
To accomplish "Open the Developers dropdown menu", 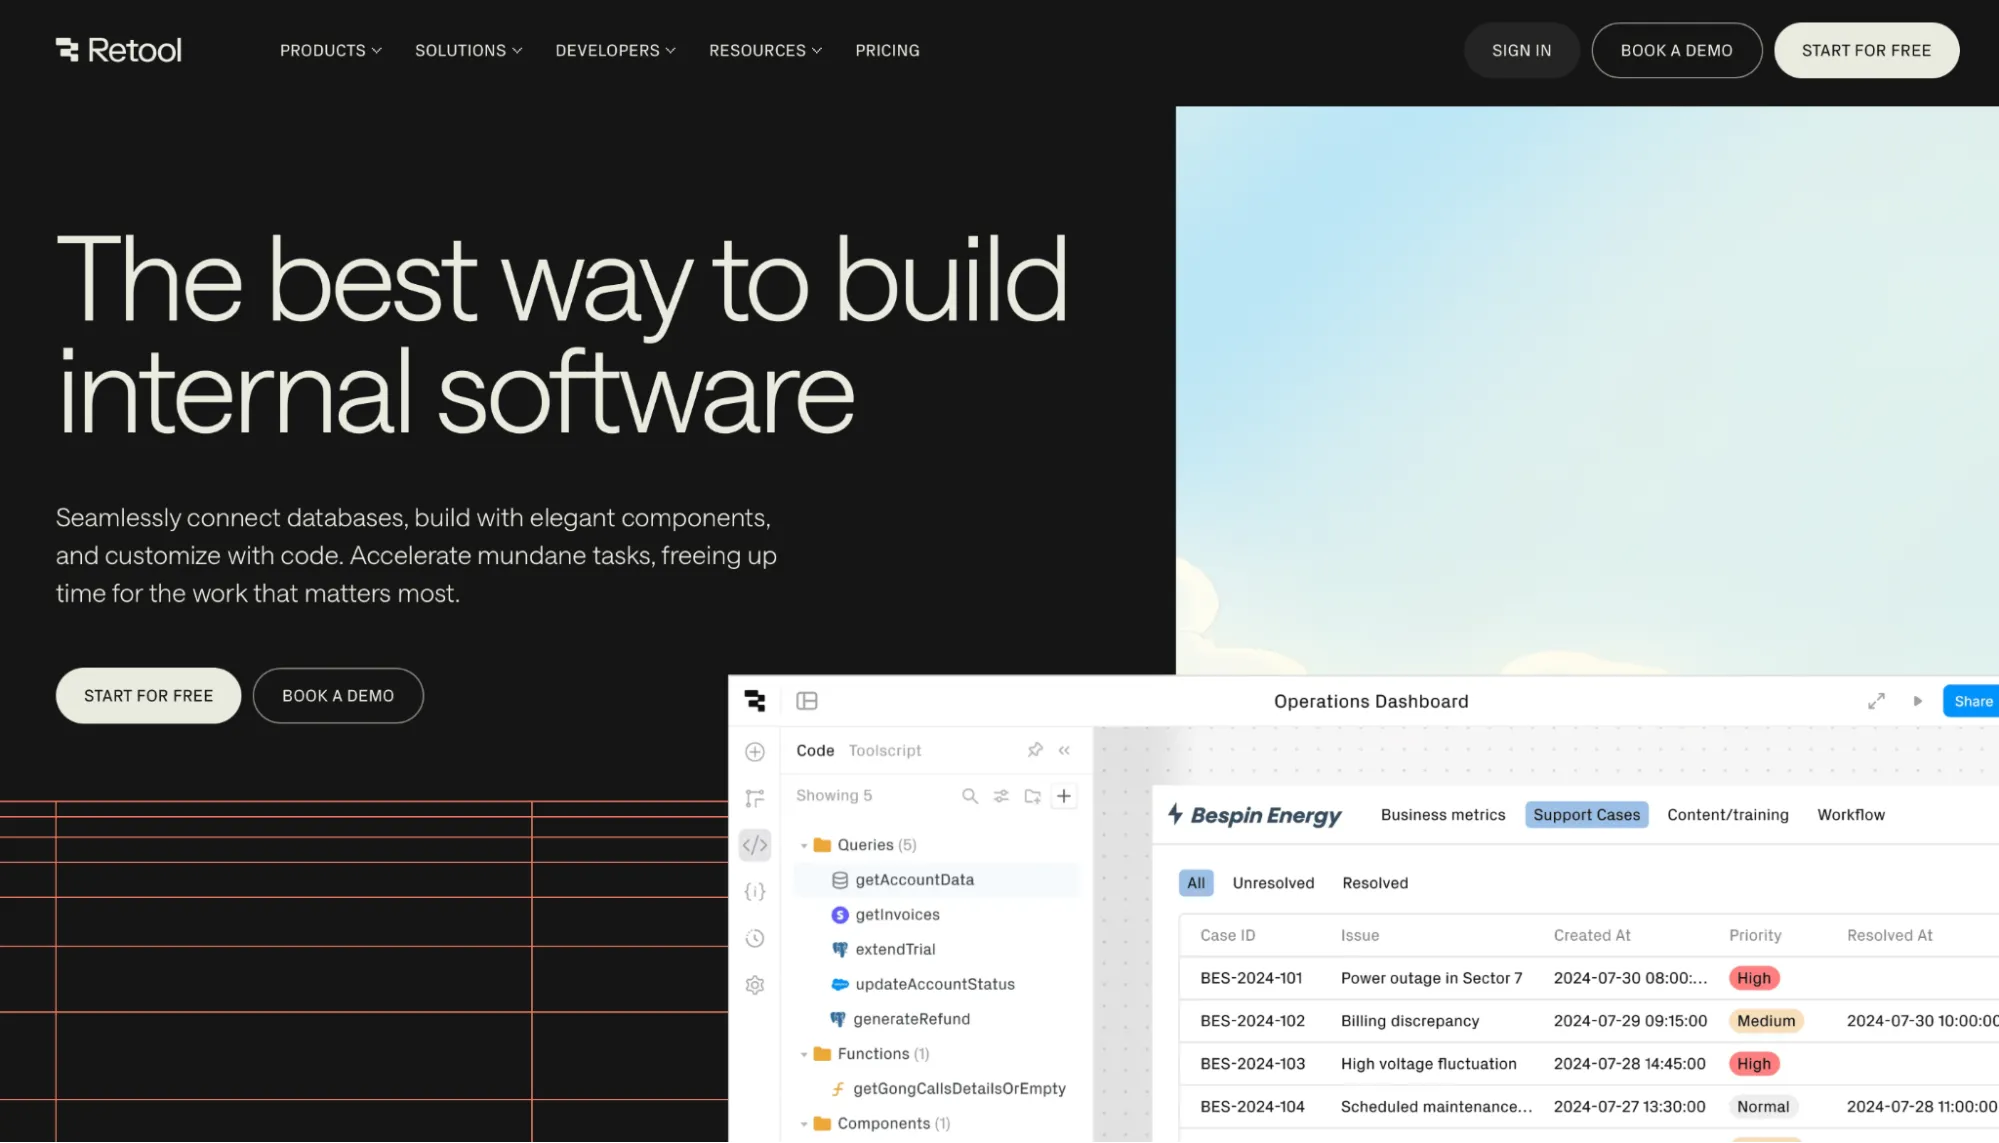I will [616, 50].
